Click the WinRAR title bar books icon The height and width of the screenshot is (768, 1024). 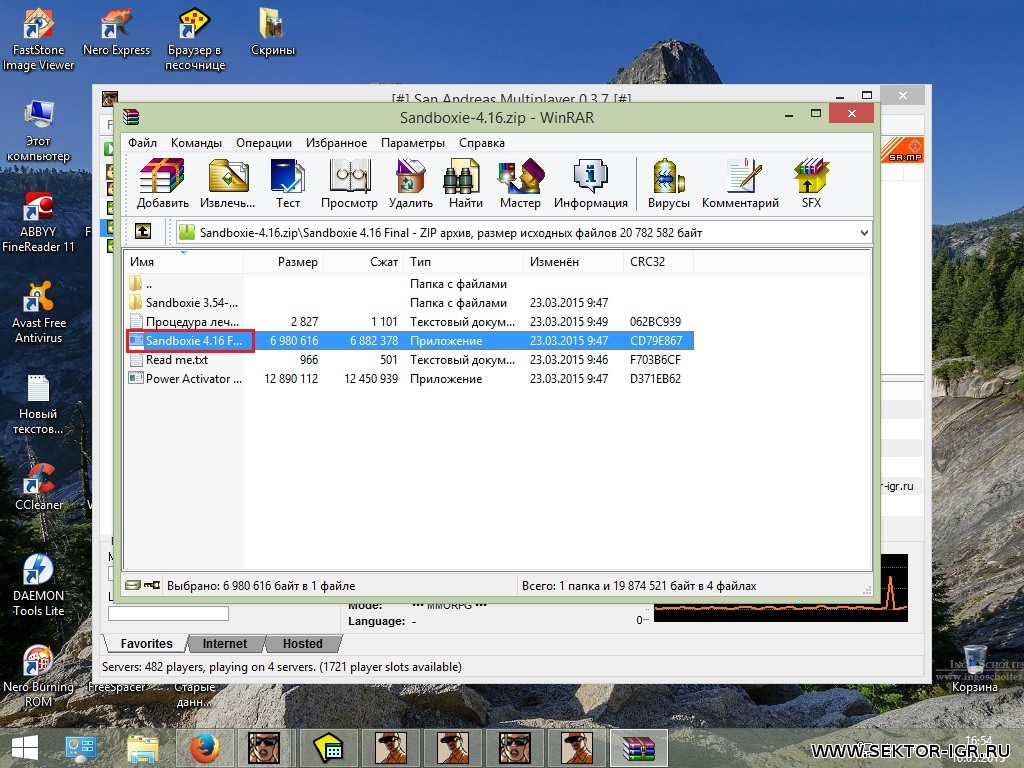(x=131, y=117)
